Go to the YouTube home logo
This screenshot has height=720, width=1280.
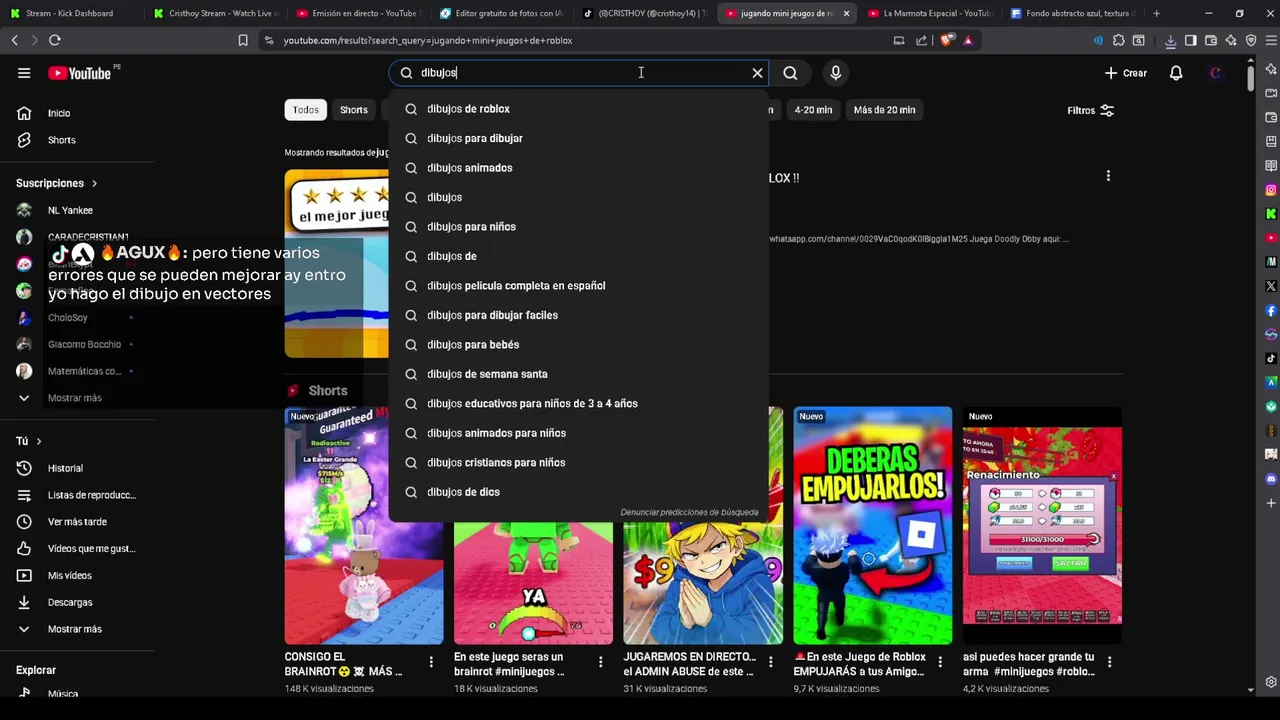pyautogui.click(x=80, y=73)
